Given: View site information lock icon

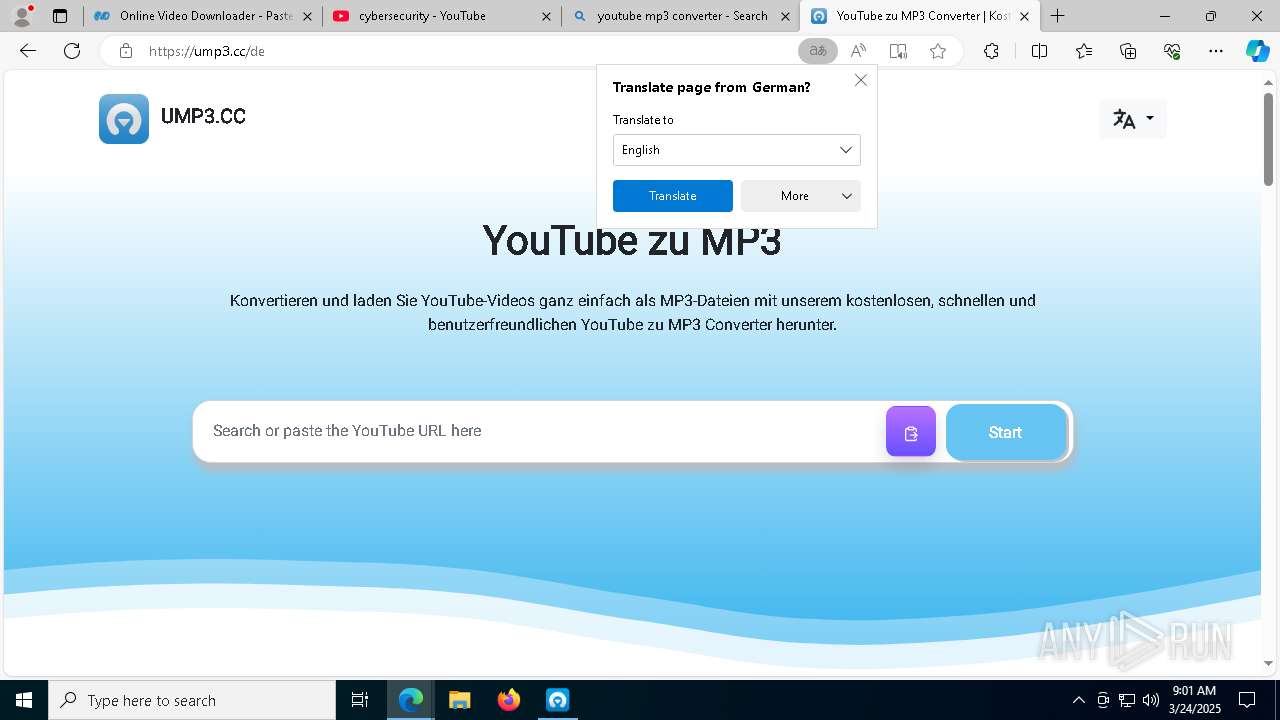Looking at the screenshot, I should point(125,51).
